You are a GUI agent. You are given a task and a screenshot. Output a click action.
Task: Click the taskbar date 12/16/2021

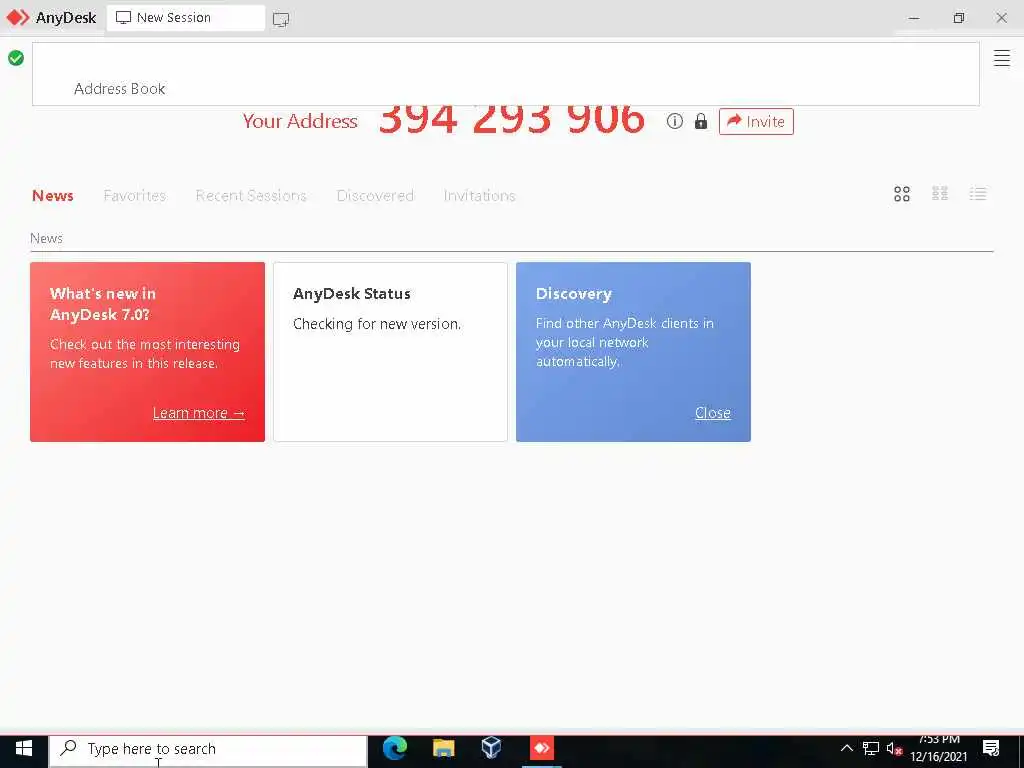coord(938,756)
